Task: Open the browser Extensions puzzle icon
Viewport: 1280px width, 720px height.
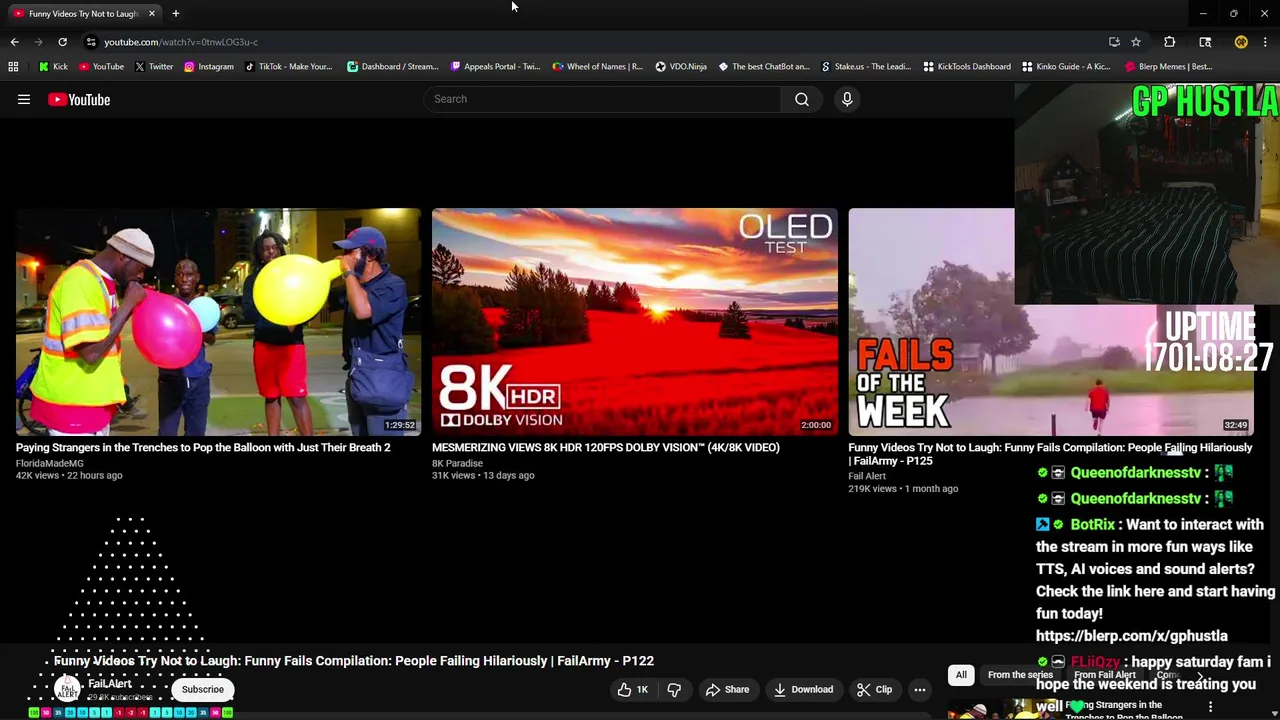Action: (x=1169, y=42)
